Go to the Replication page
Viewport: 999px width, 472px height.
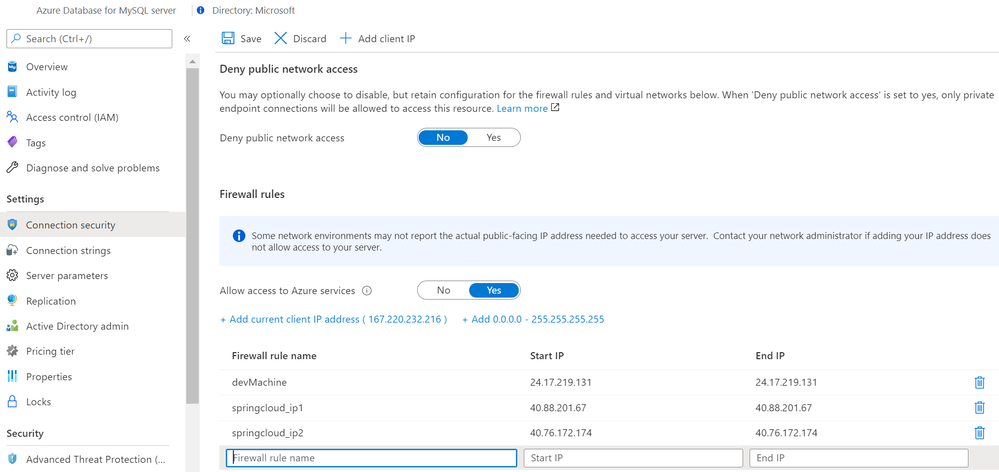(x=51, y=301)
